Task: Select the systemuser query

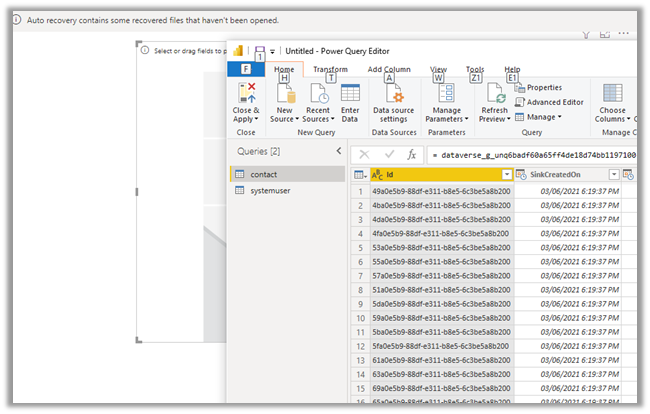Action: 270,190
